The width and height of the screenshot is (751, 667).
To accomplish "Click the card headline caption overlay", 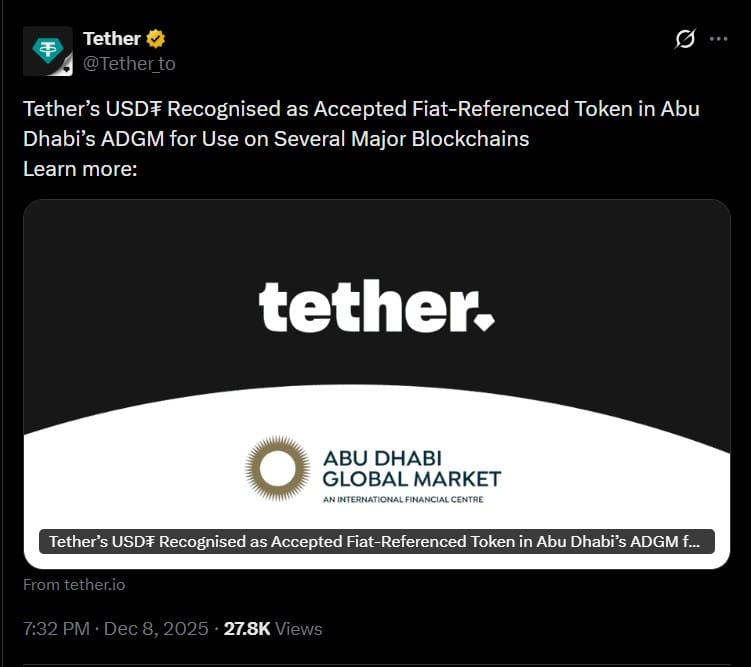I will tap(376, 542).
